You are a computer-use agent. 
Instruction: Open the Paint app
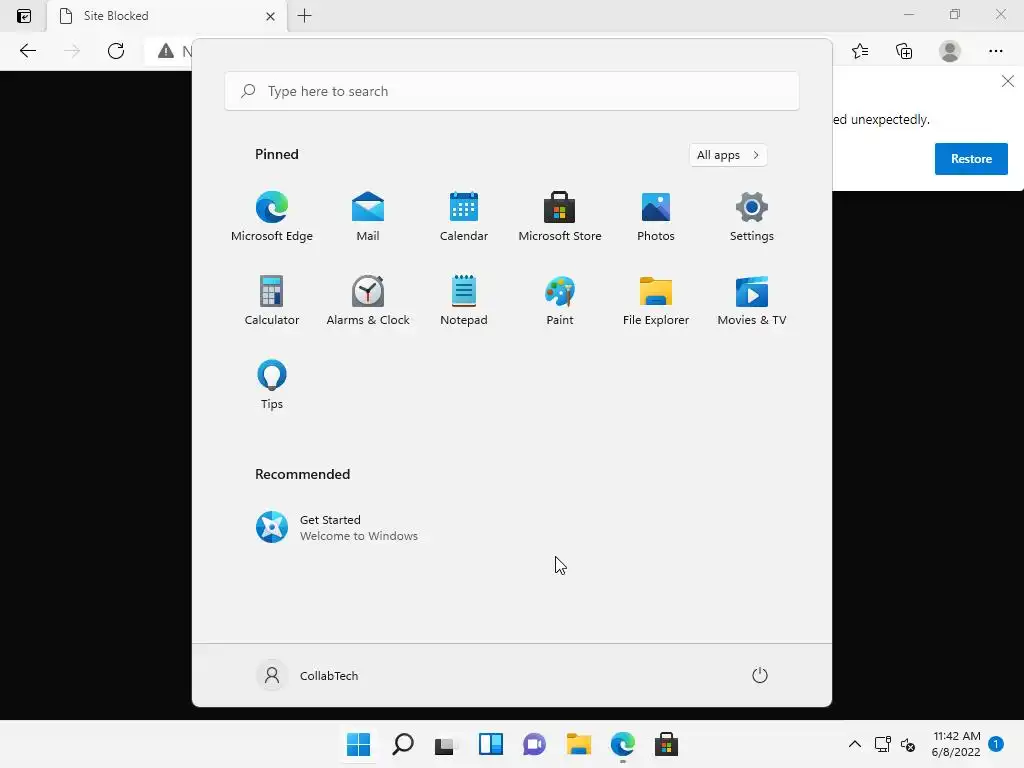(x=560, y=300)
